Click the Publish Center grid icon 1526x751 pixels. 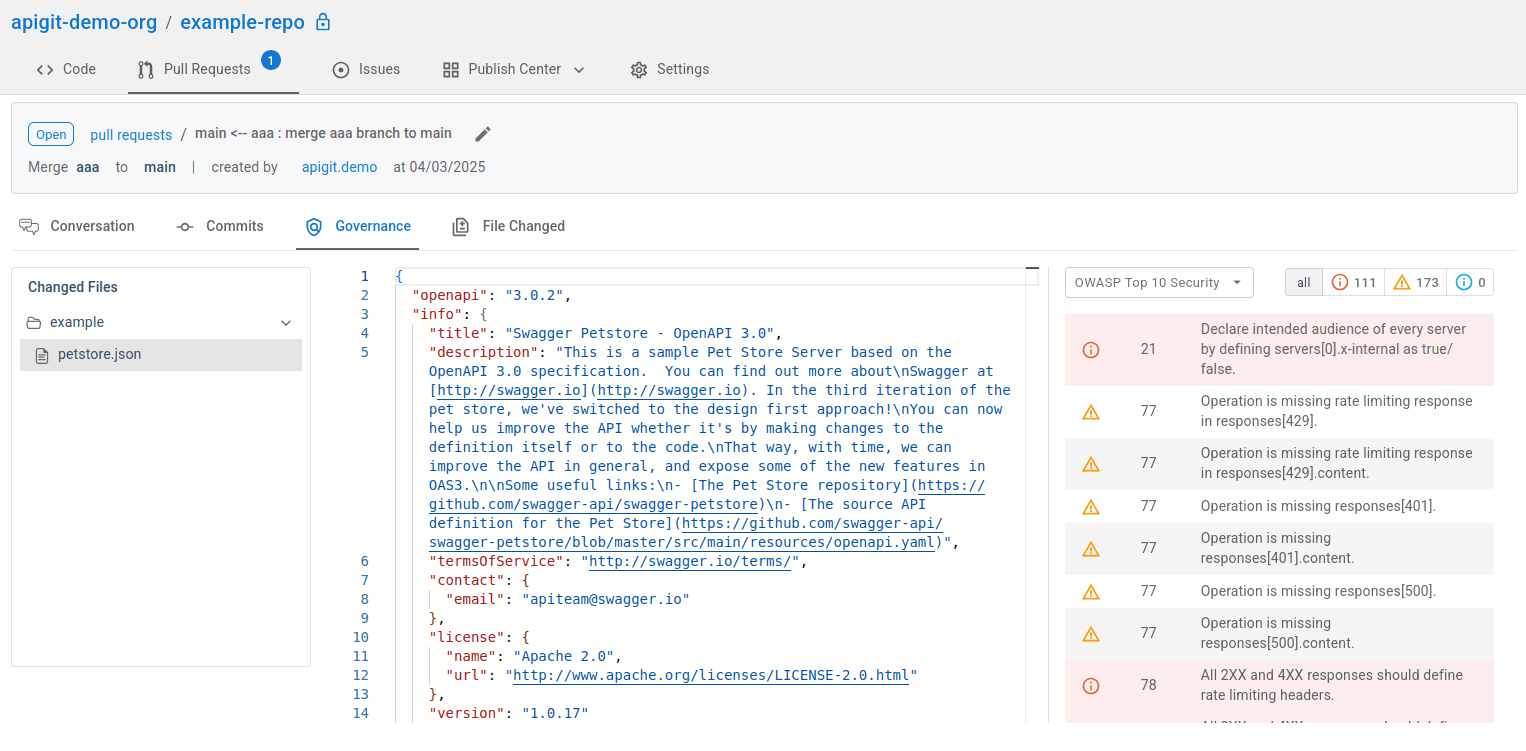tap(450, 70)
